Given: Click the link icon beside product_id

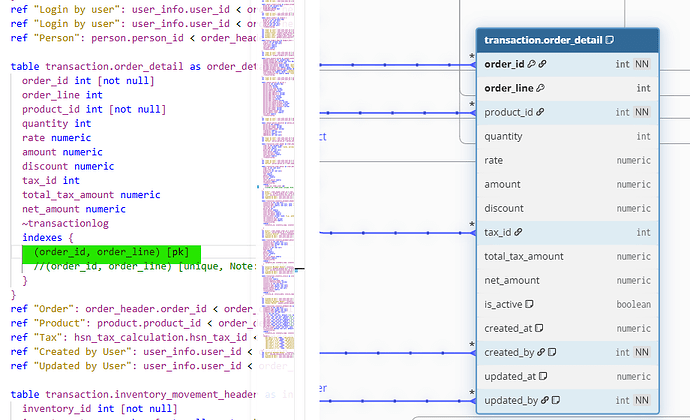Looking at the screenshot, I should point(540,112).
